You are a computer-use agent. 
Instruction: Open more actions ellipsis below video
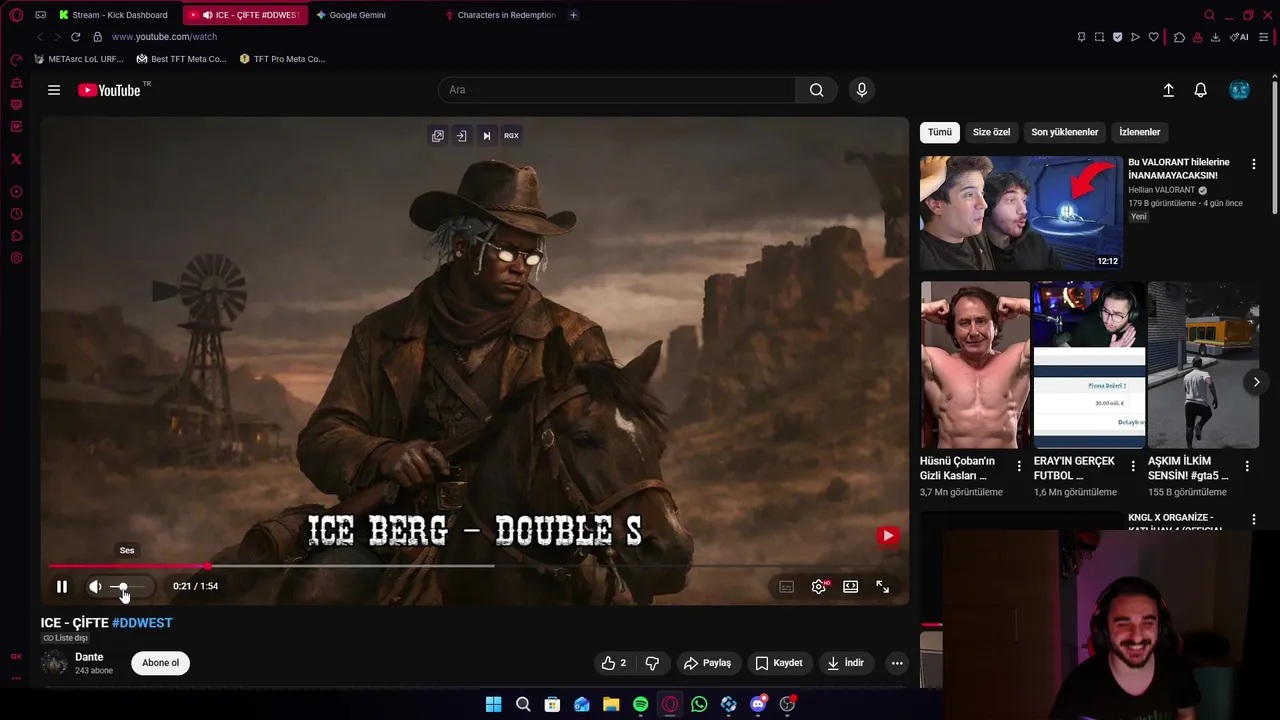tap(897, 663)
